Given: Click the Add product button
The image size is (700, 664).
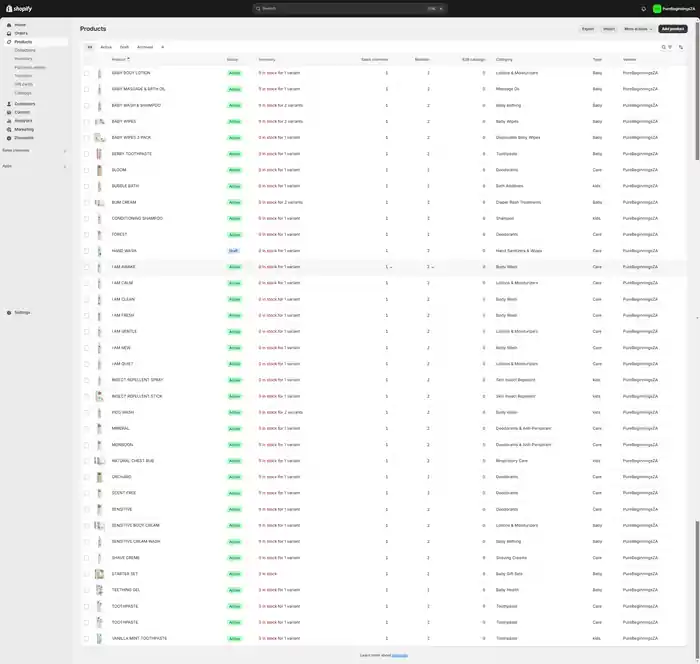Looking at the screenshot, I should click(x=673, y=29).
